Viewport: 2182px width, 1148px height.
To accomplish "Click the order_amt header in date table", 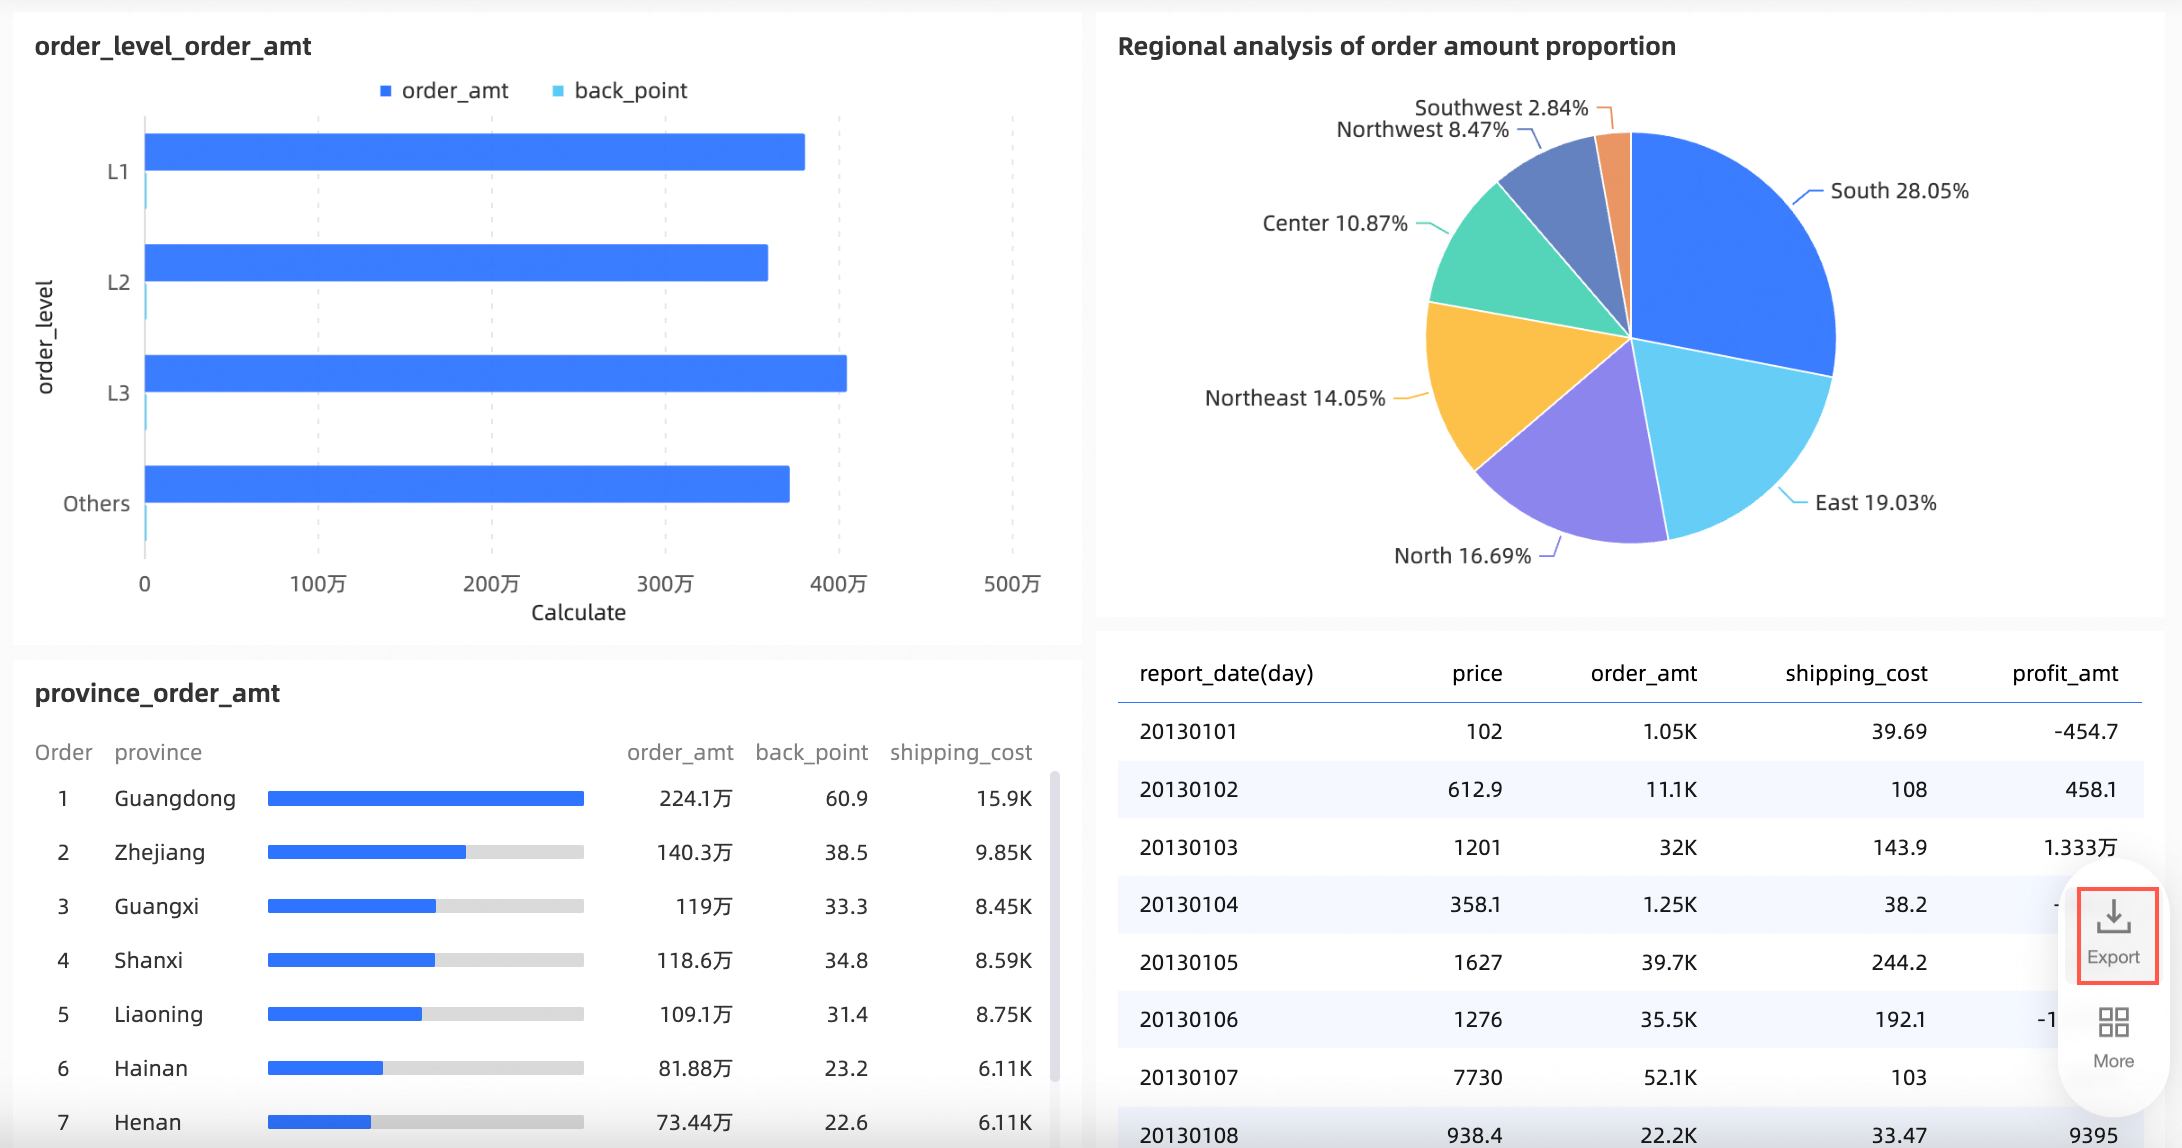I will (1643, 674).
